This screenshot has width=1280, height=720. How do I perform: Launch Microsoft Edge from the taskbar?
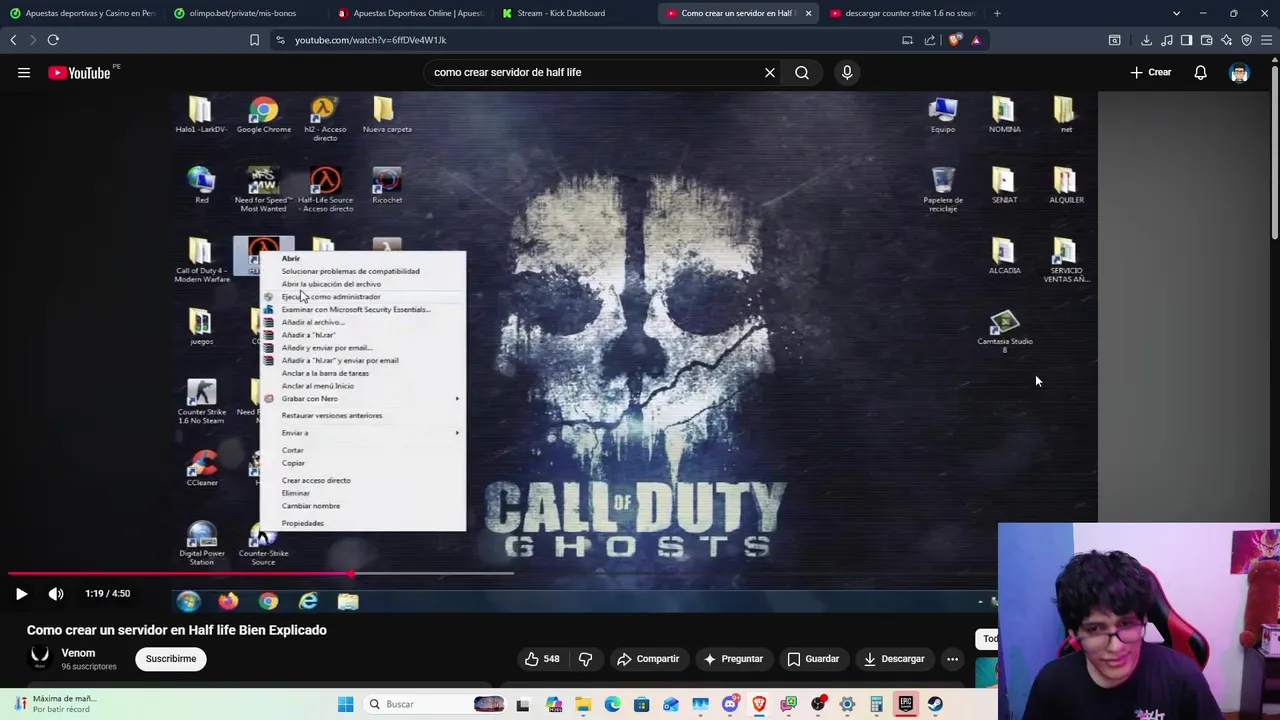tap(612, 704)
